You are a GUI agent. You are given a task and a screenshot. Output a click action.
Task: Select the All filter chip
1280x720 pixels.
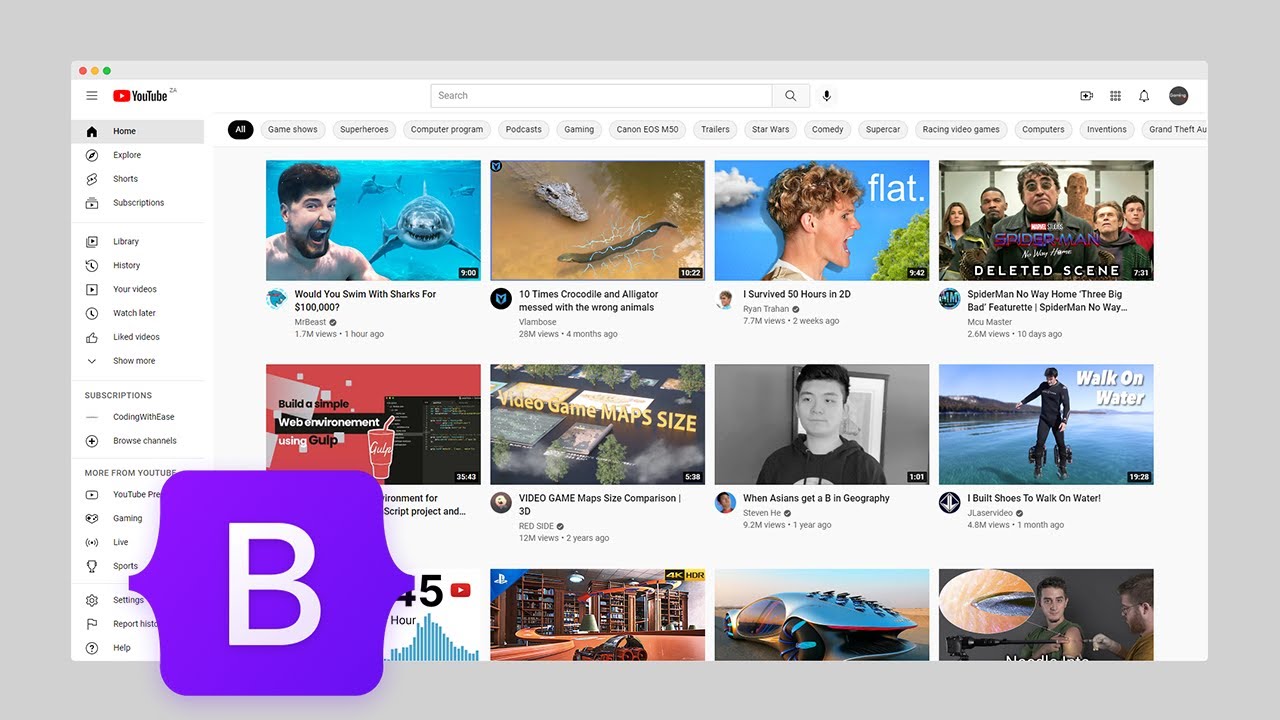240,130
